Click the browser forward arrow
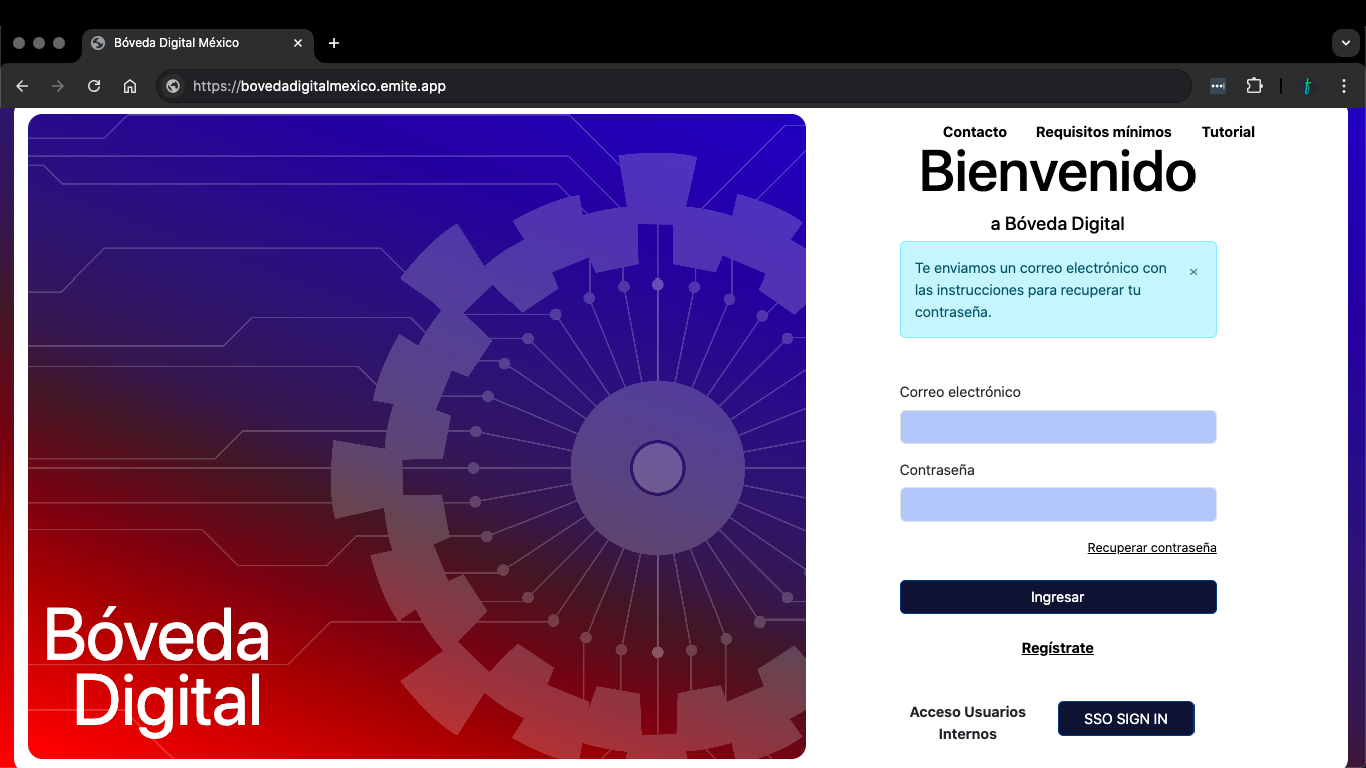This screenshot has height=768, width=1366. (58, 86)
